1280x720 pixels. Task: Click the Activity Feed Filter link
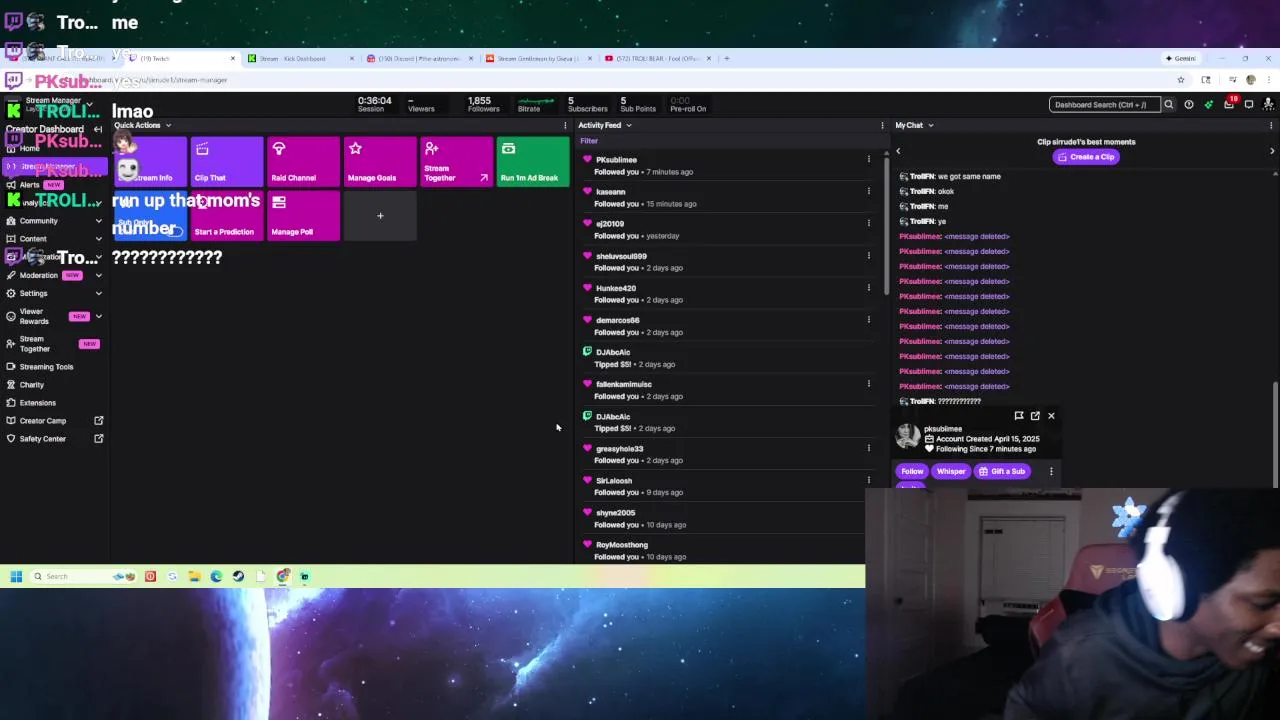[589, 141]
